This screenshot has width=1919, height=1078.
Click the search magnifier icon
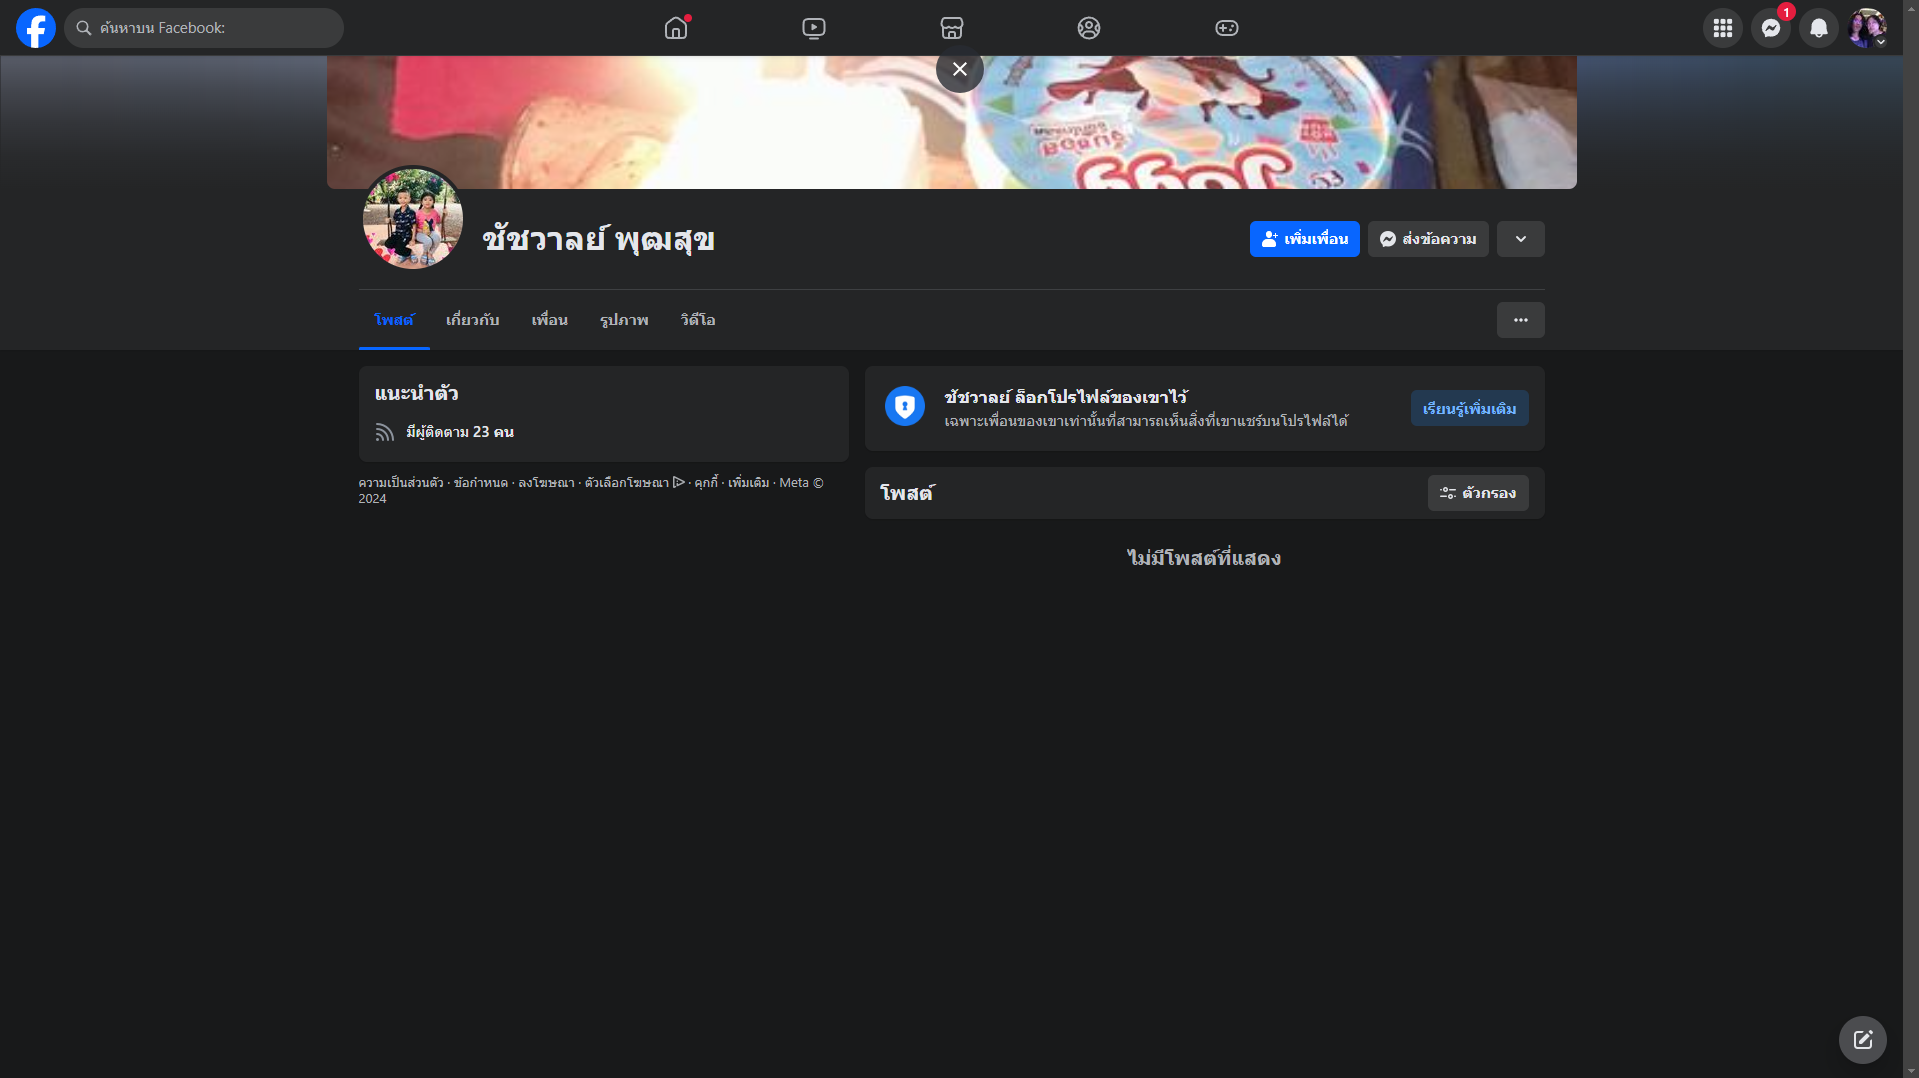pyautogui.click(x=84, y=28)
